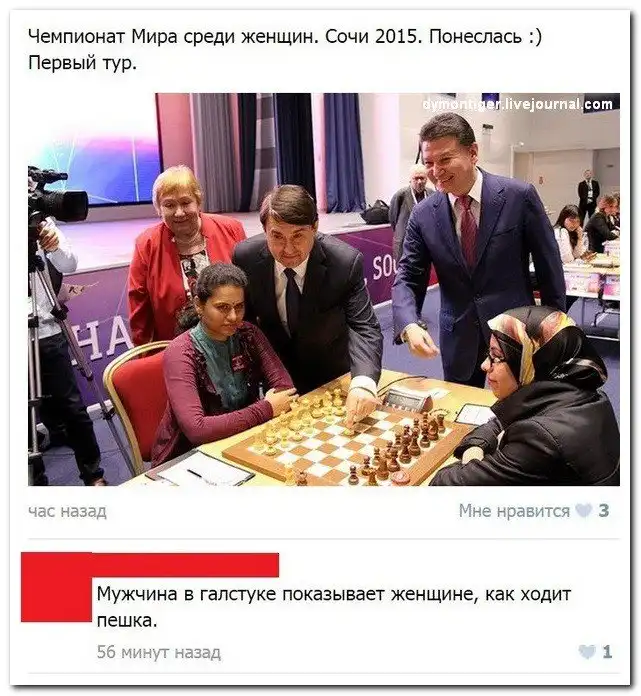Open the chess tournament photo
The image size is (641, 696).
click(324, 289)
